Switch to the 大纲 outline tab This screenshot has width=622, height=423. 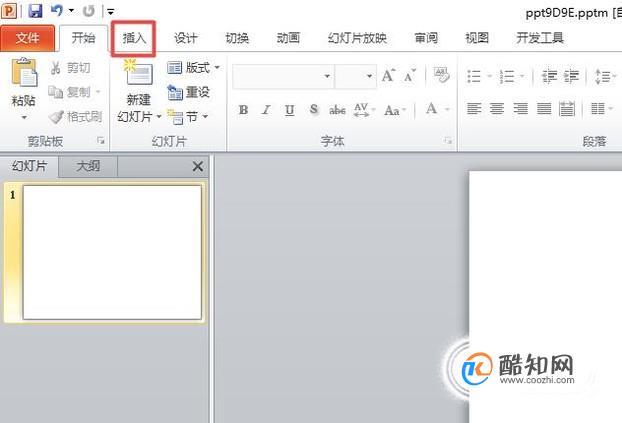click(x=88, y=166)
